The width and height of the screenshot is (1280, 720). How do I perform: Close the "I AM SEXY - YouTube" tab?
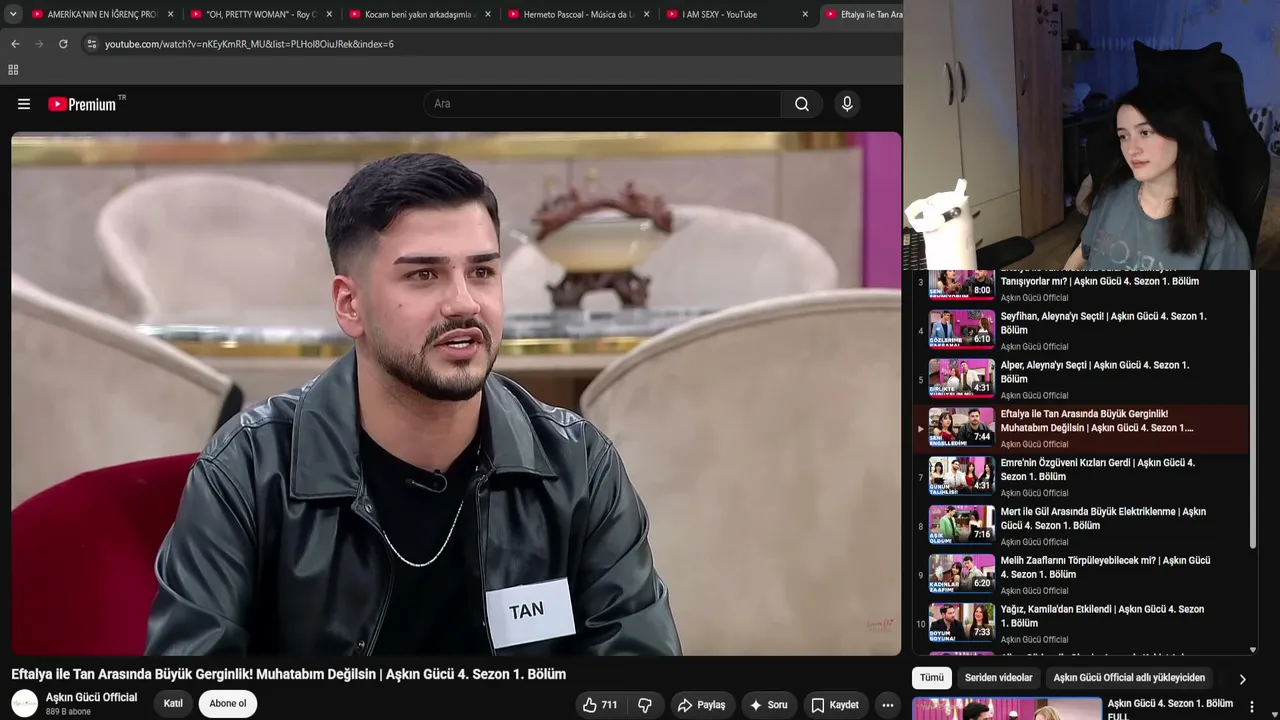pos(805,15)
